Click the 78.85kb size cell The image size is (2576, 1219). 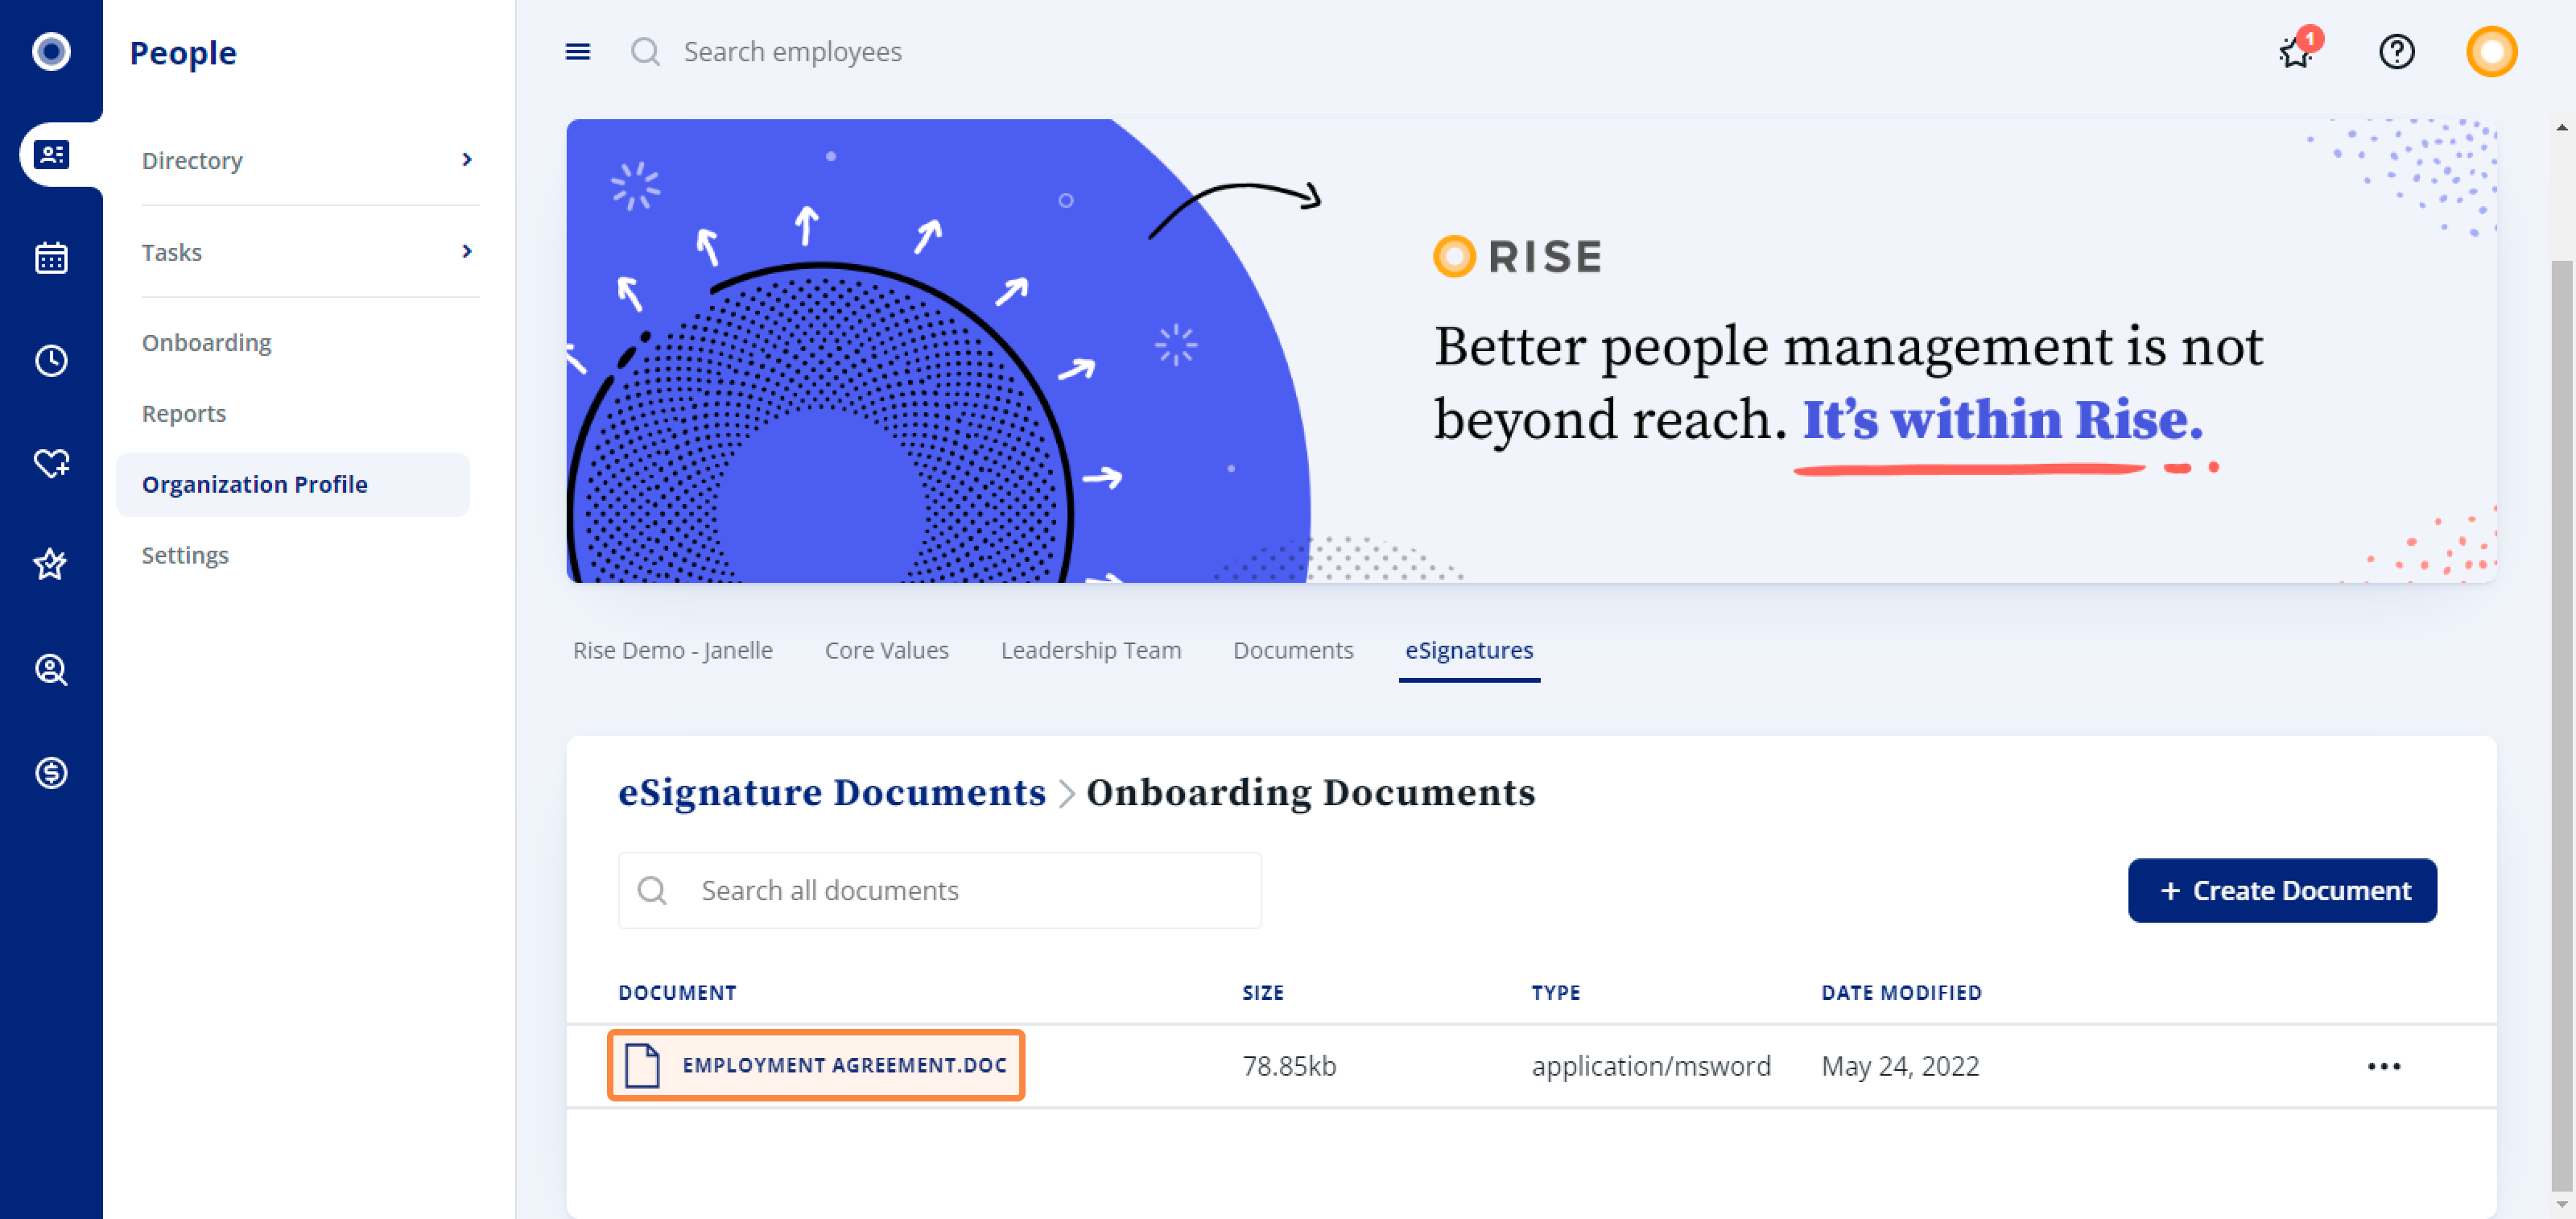pyautogui.click(x=1288, y=1066)
